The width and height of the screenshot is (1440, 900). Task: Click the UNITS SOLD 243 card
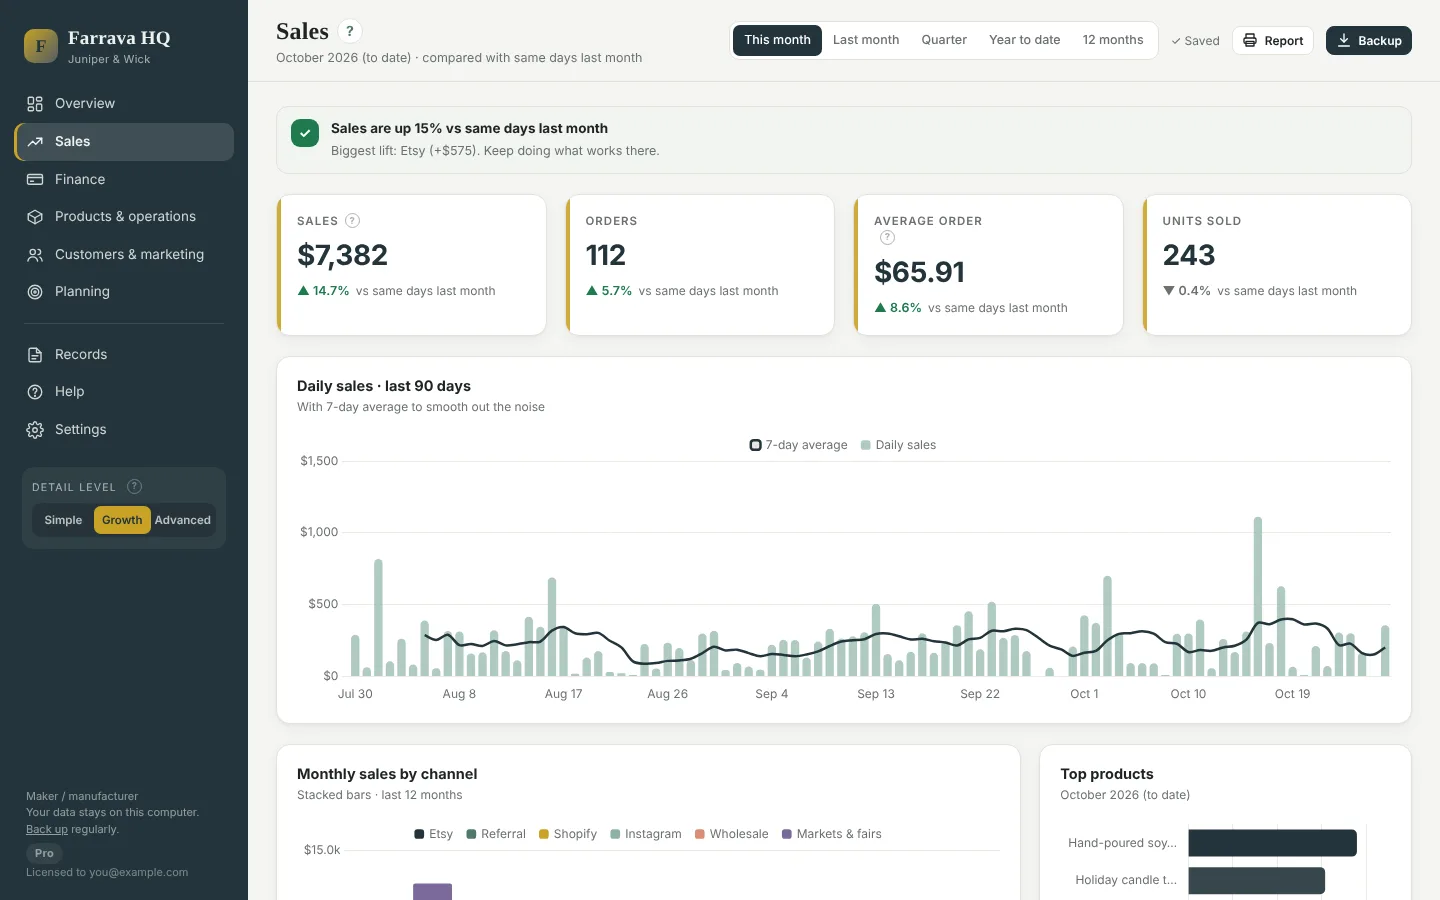click(1277, 265)
